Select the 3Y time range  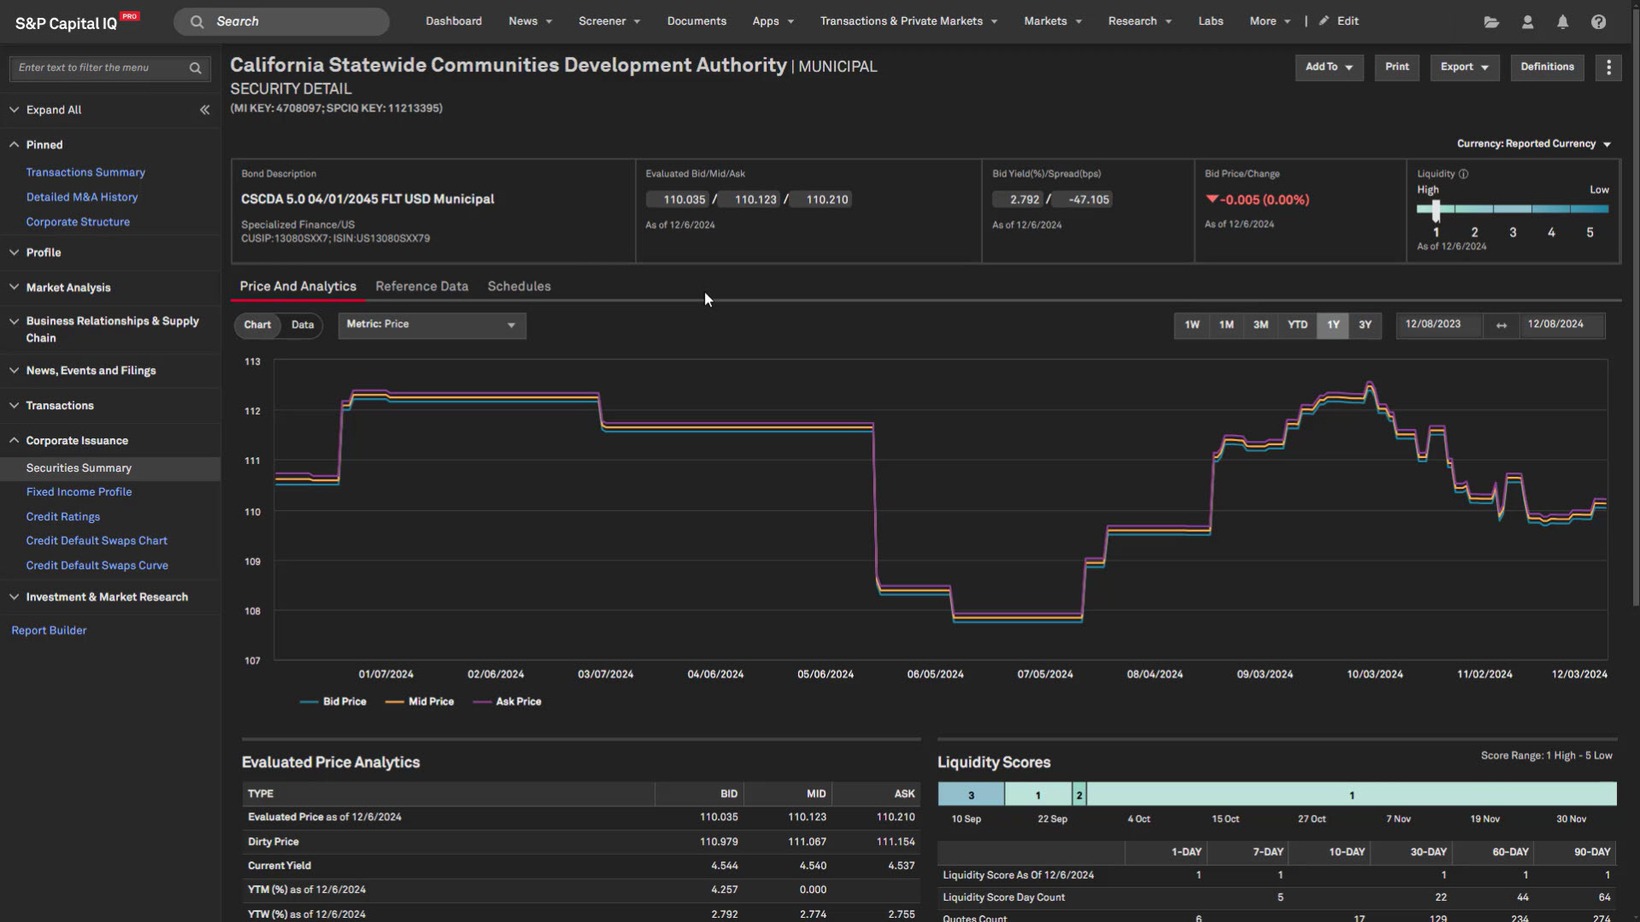pos(1365,325)
